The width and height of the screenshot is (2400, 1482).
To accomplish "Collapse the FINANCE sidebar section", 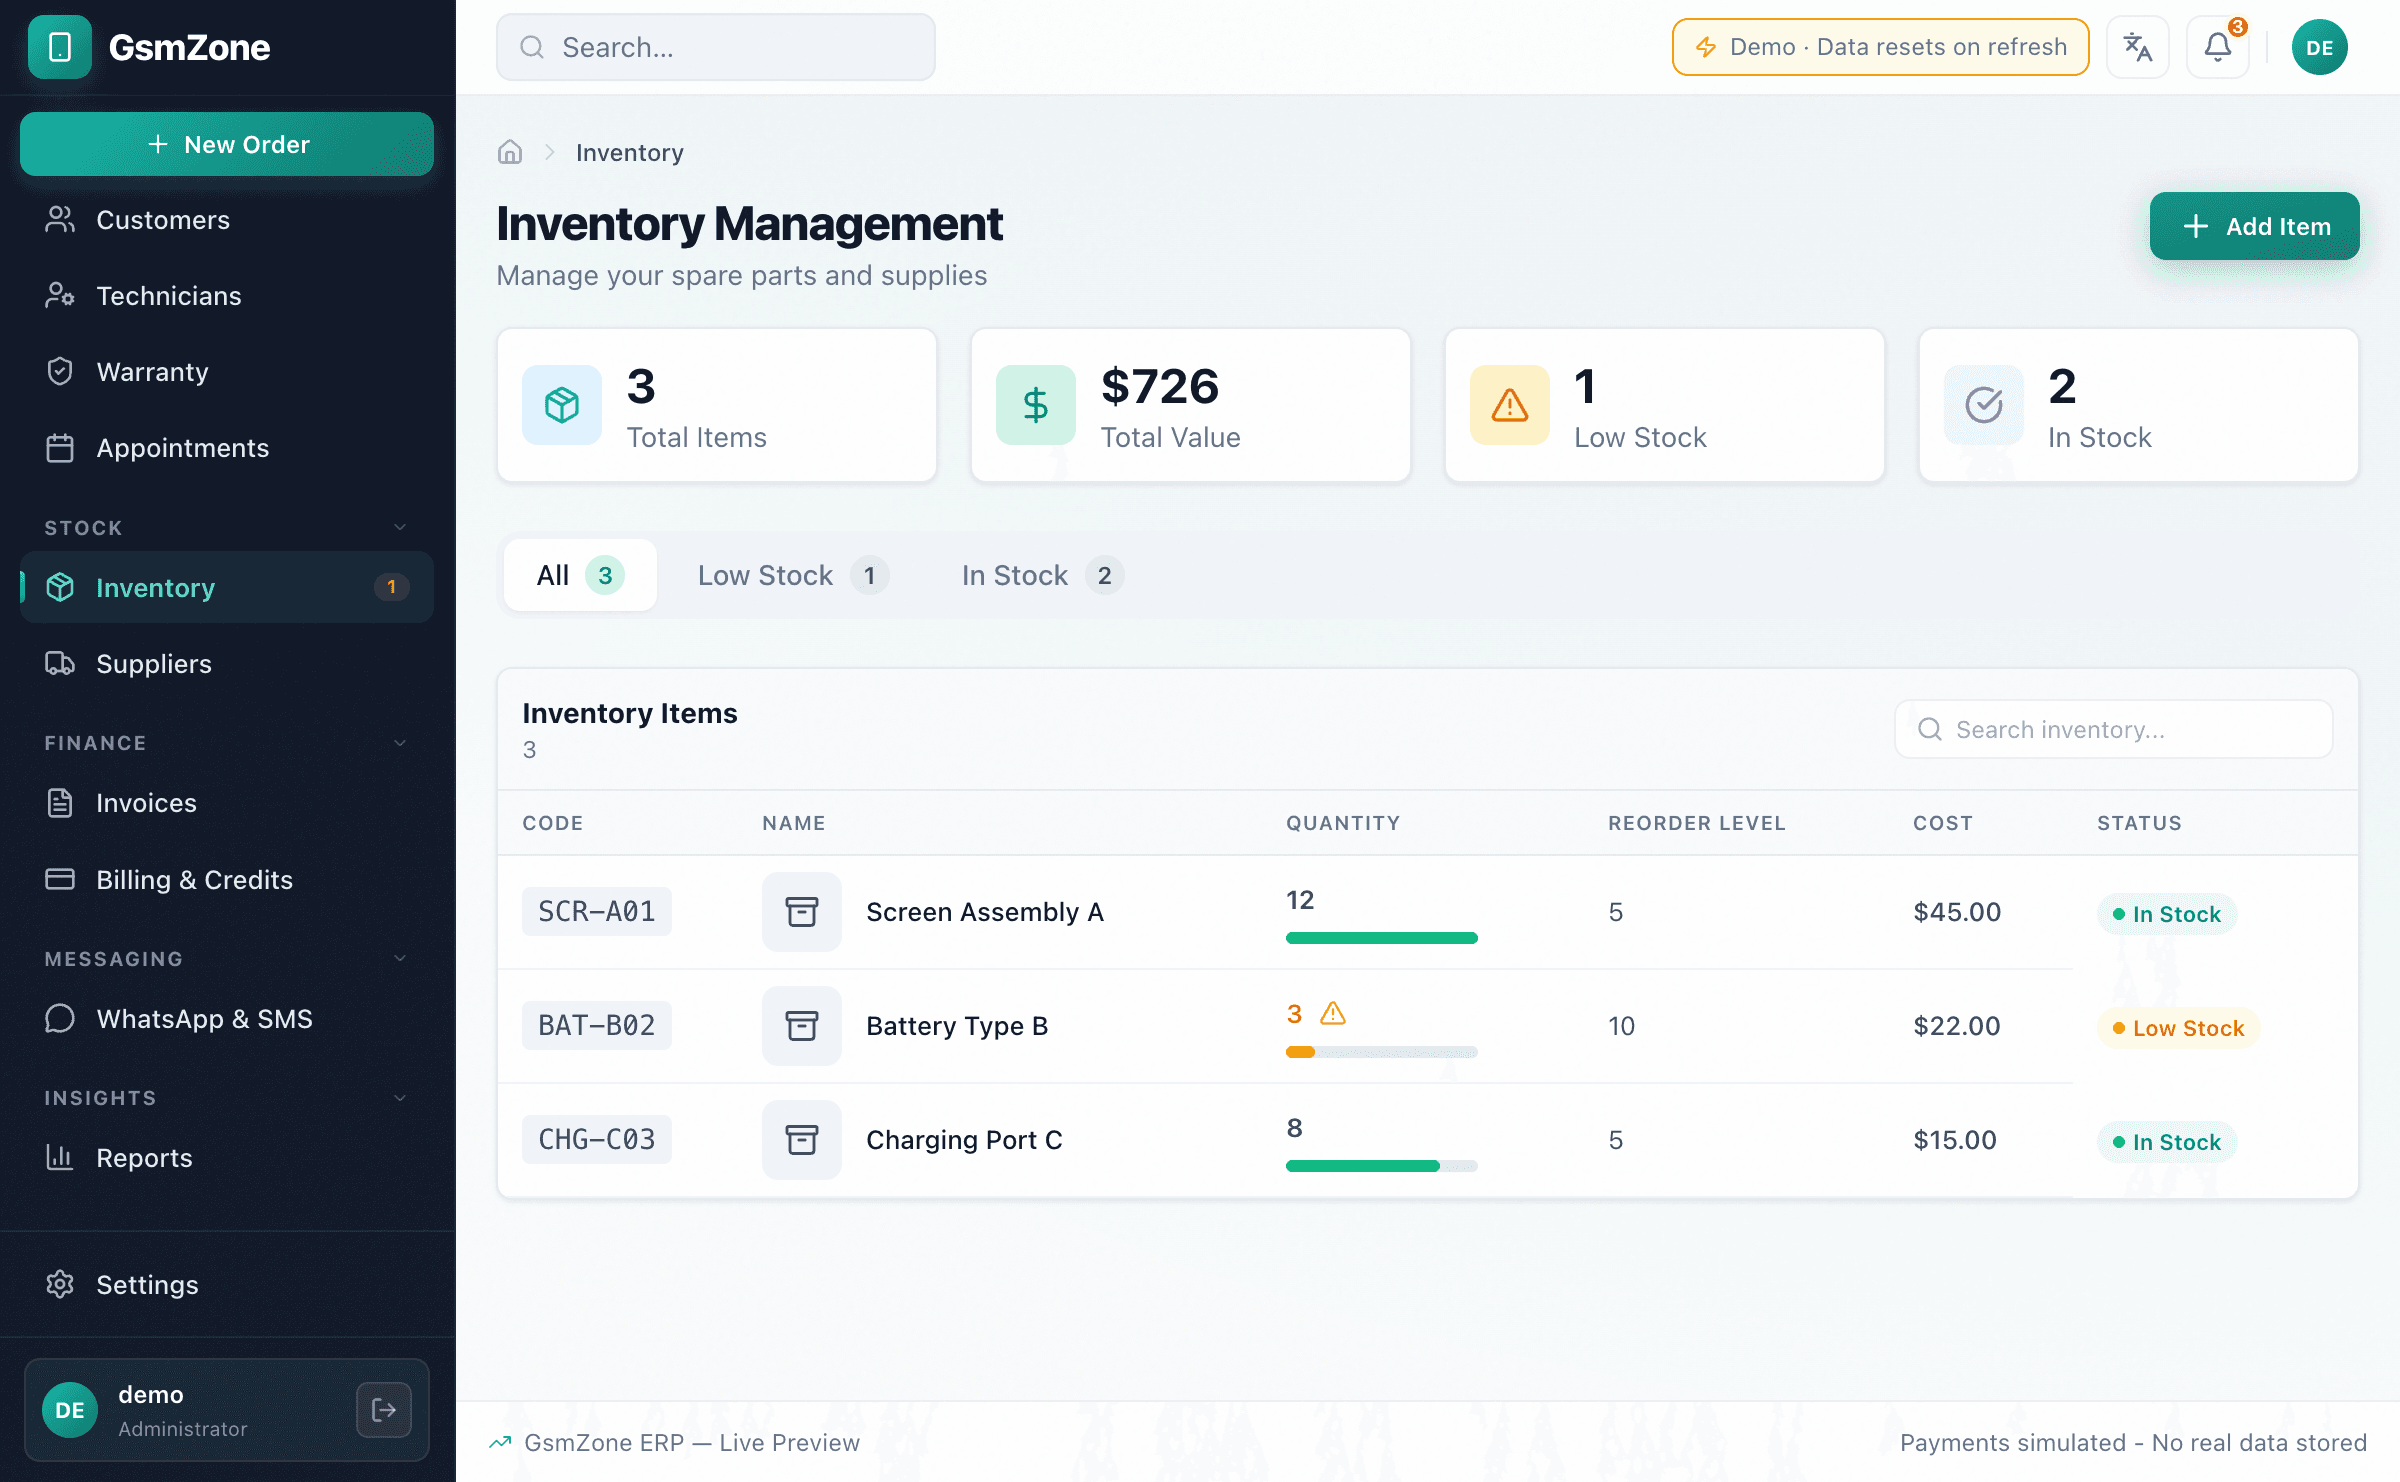I will point(399,743).
